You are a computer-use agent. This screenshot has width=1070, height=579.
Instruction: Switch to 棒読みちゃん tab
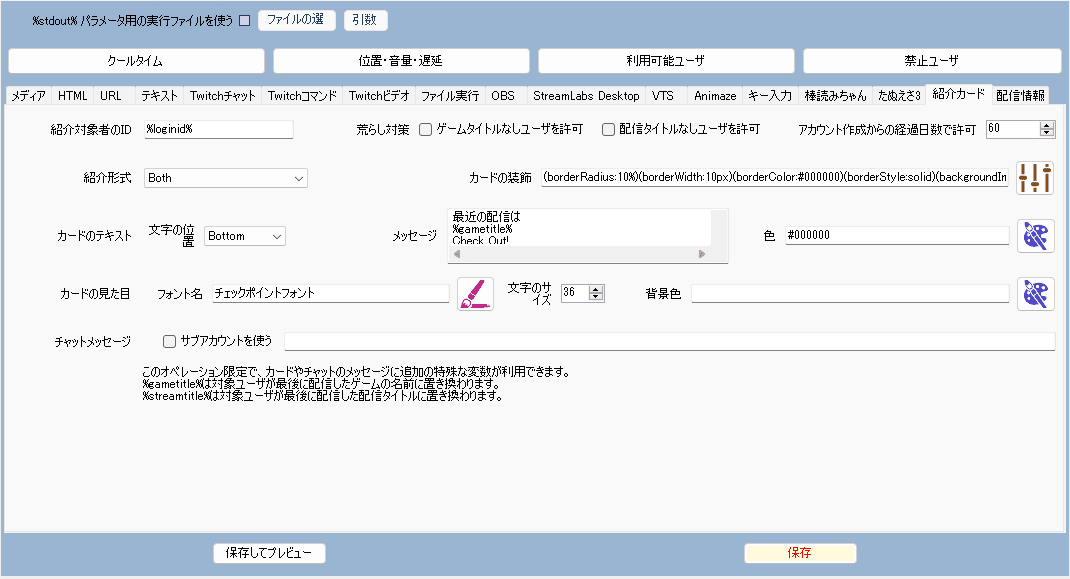click(x=835, y=96)
